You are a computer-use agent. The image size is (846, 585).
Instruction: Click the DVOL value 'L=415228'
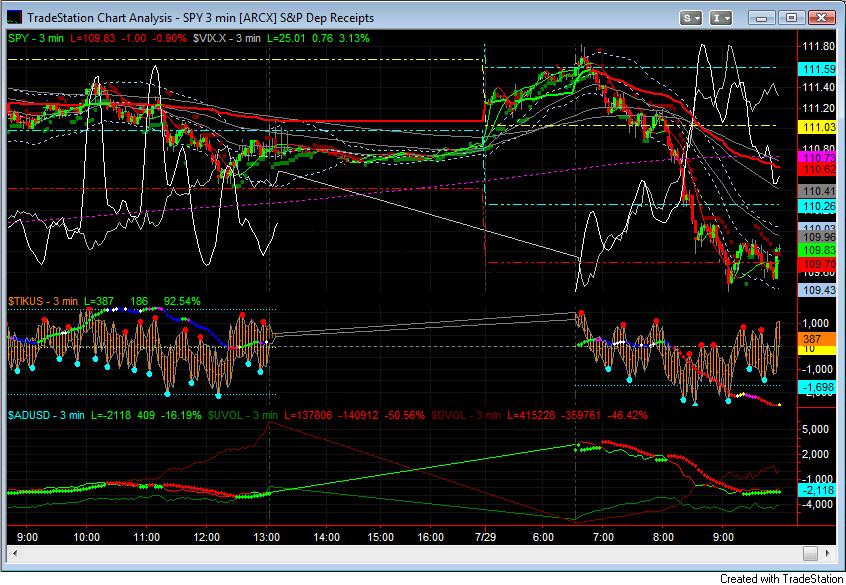(530, 415)
